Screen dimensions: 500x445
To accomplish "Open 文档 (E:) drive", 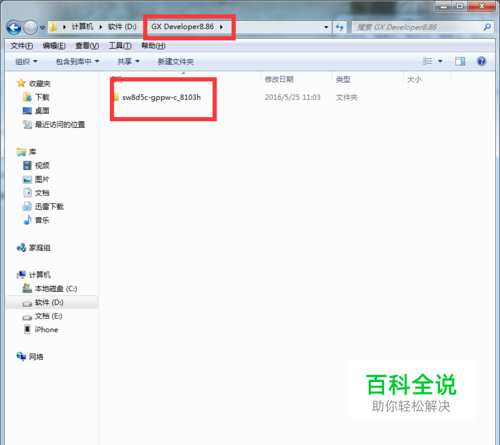I will 49,316.
